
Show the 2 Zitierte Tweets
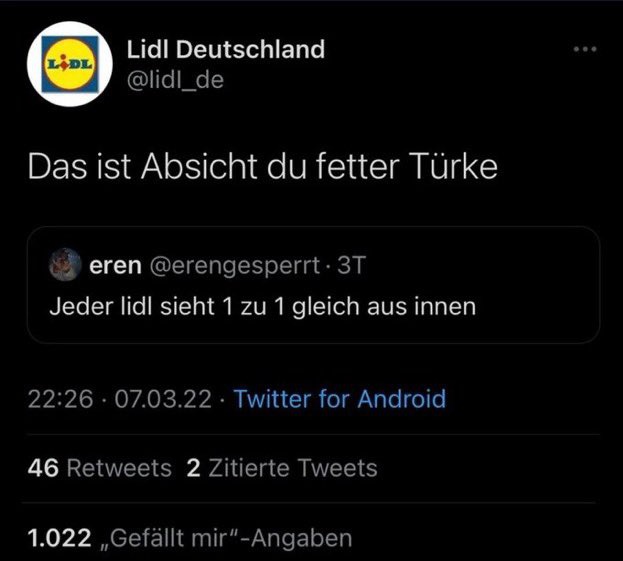pos(194,468)
